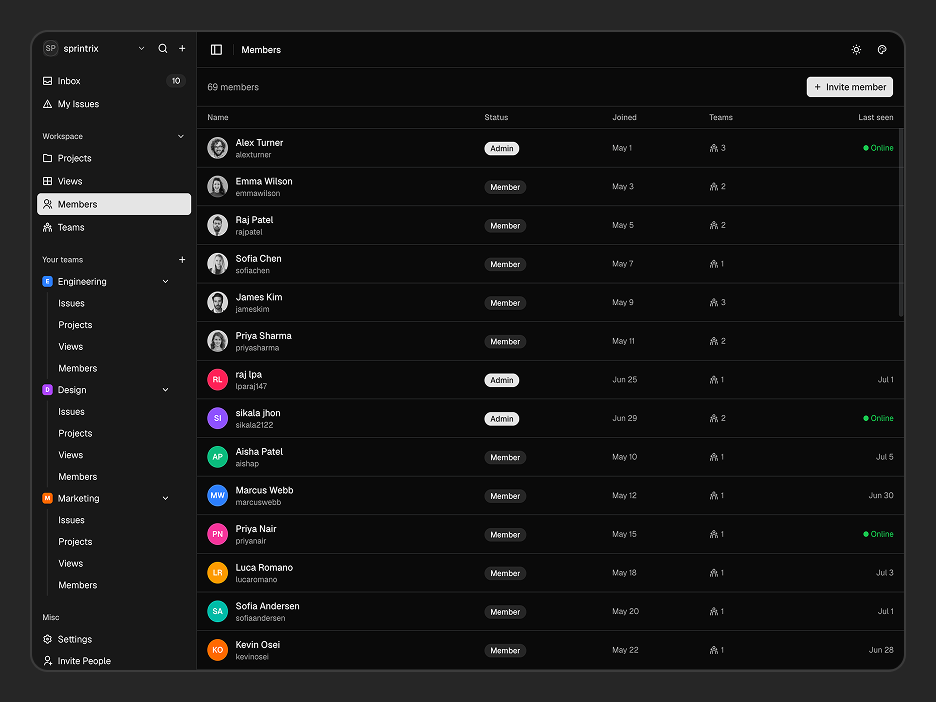Click the LR avatar for Luca Romano
Screen dimensions: 936x702
(217, 573)
